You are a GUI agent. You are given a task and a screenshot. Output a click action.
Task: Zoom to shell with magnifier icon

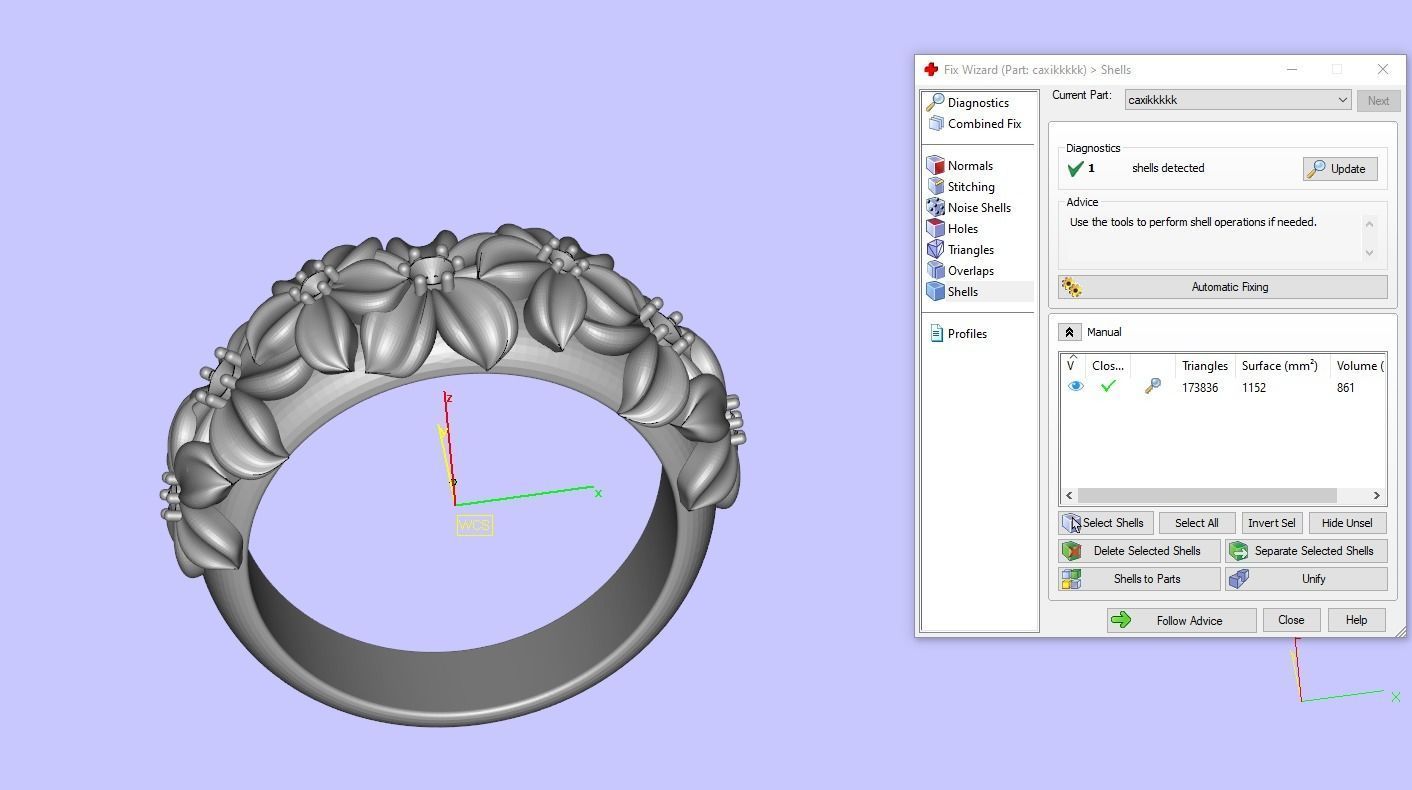[x=1153, y=387]
